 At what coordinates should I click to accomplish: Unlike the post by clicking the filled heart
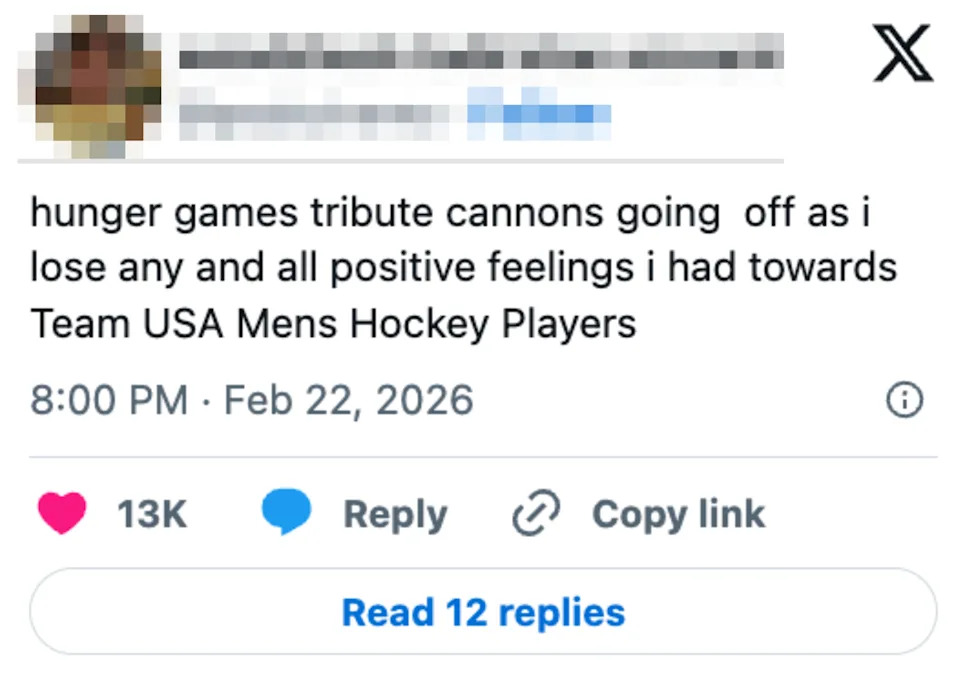coord(62,513)
